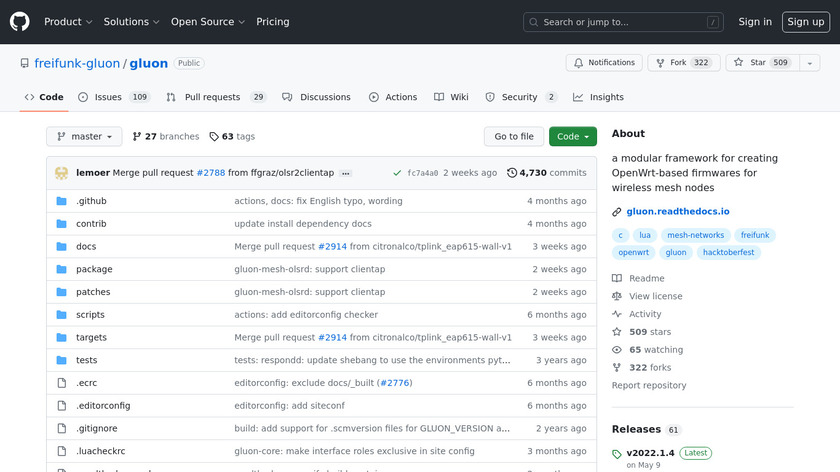
Task: Expand commit message ellipsis button
Action: click(x=346, y=173)
